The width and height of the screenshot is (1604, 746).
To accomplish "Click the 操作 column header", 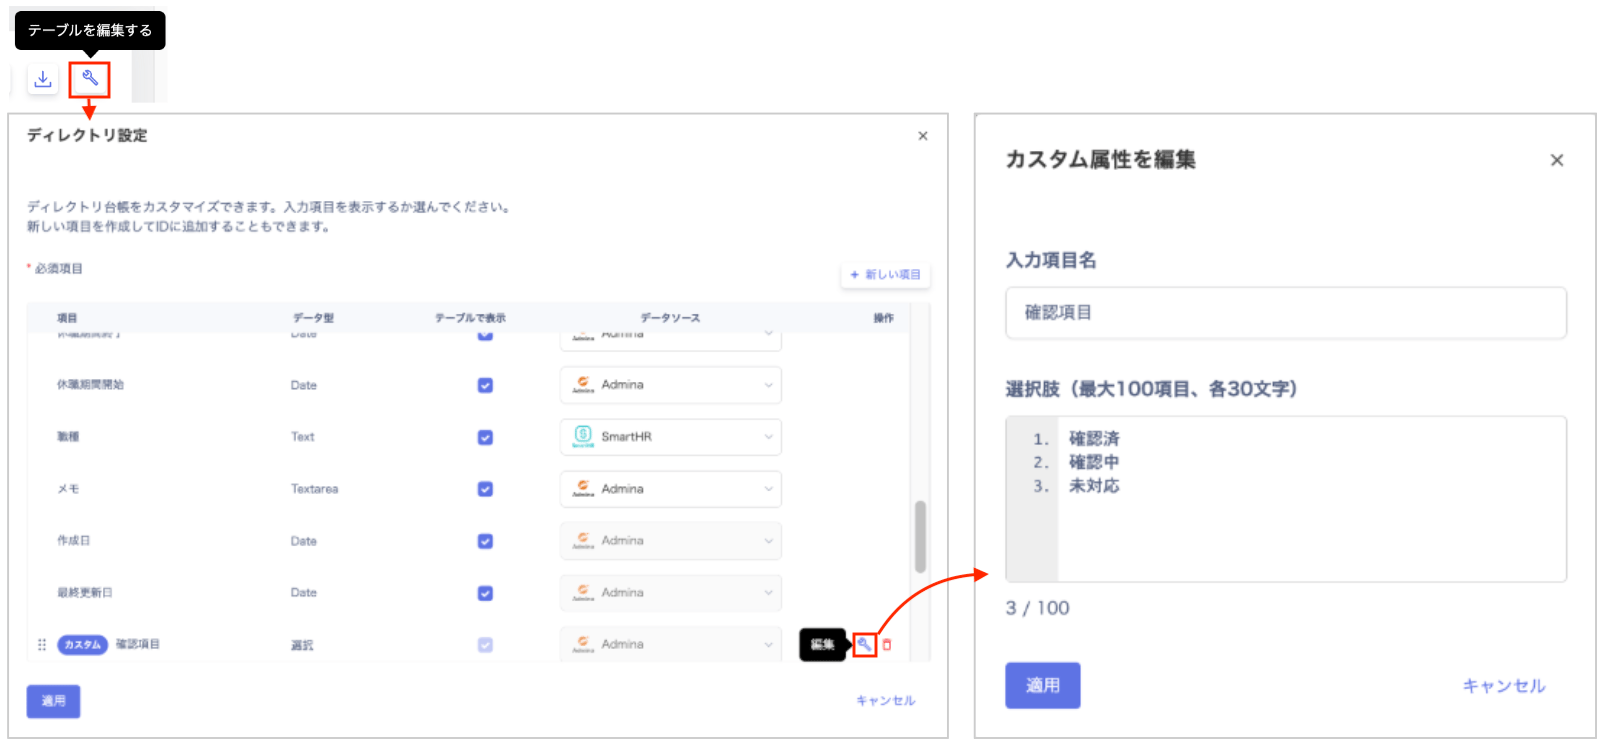I will (x=883, y=318).
